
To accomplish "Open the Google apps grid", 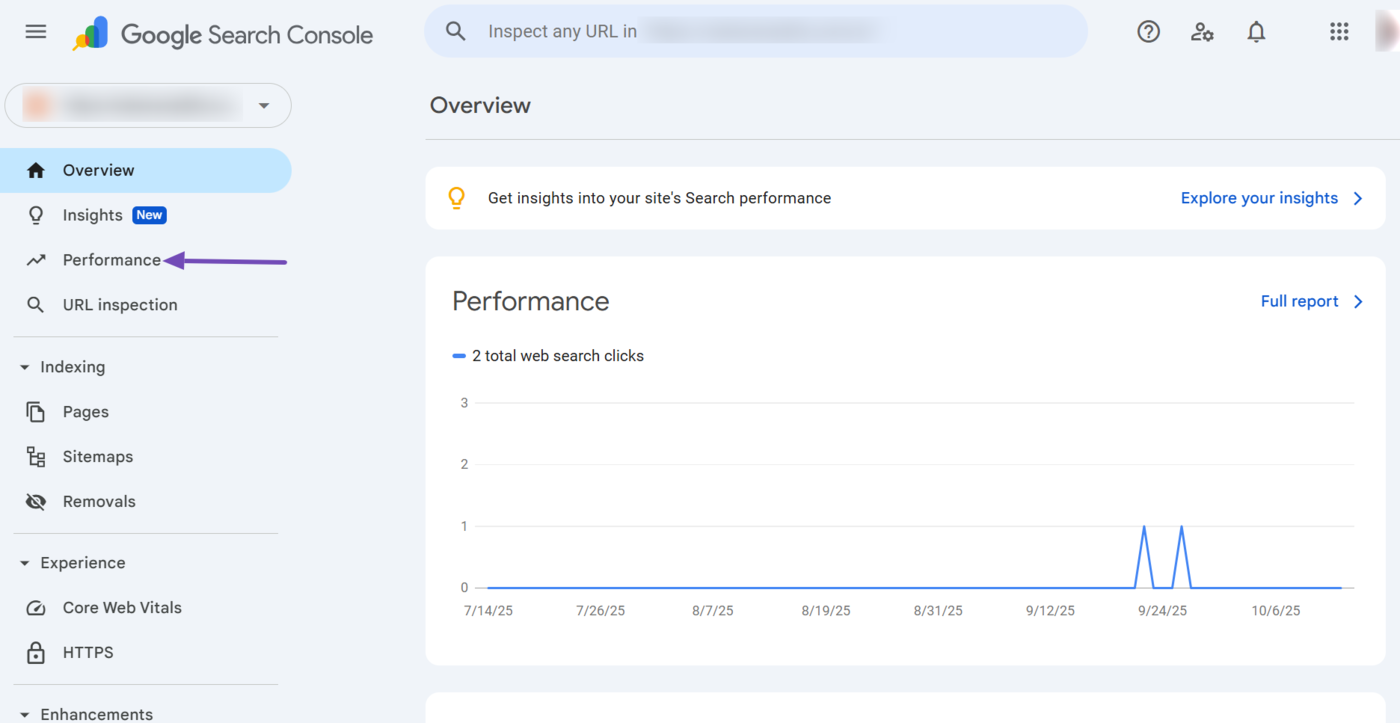I will (1339, 32).
